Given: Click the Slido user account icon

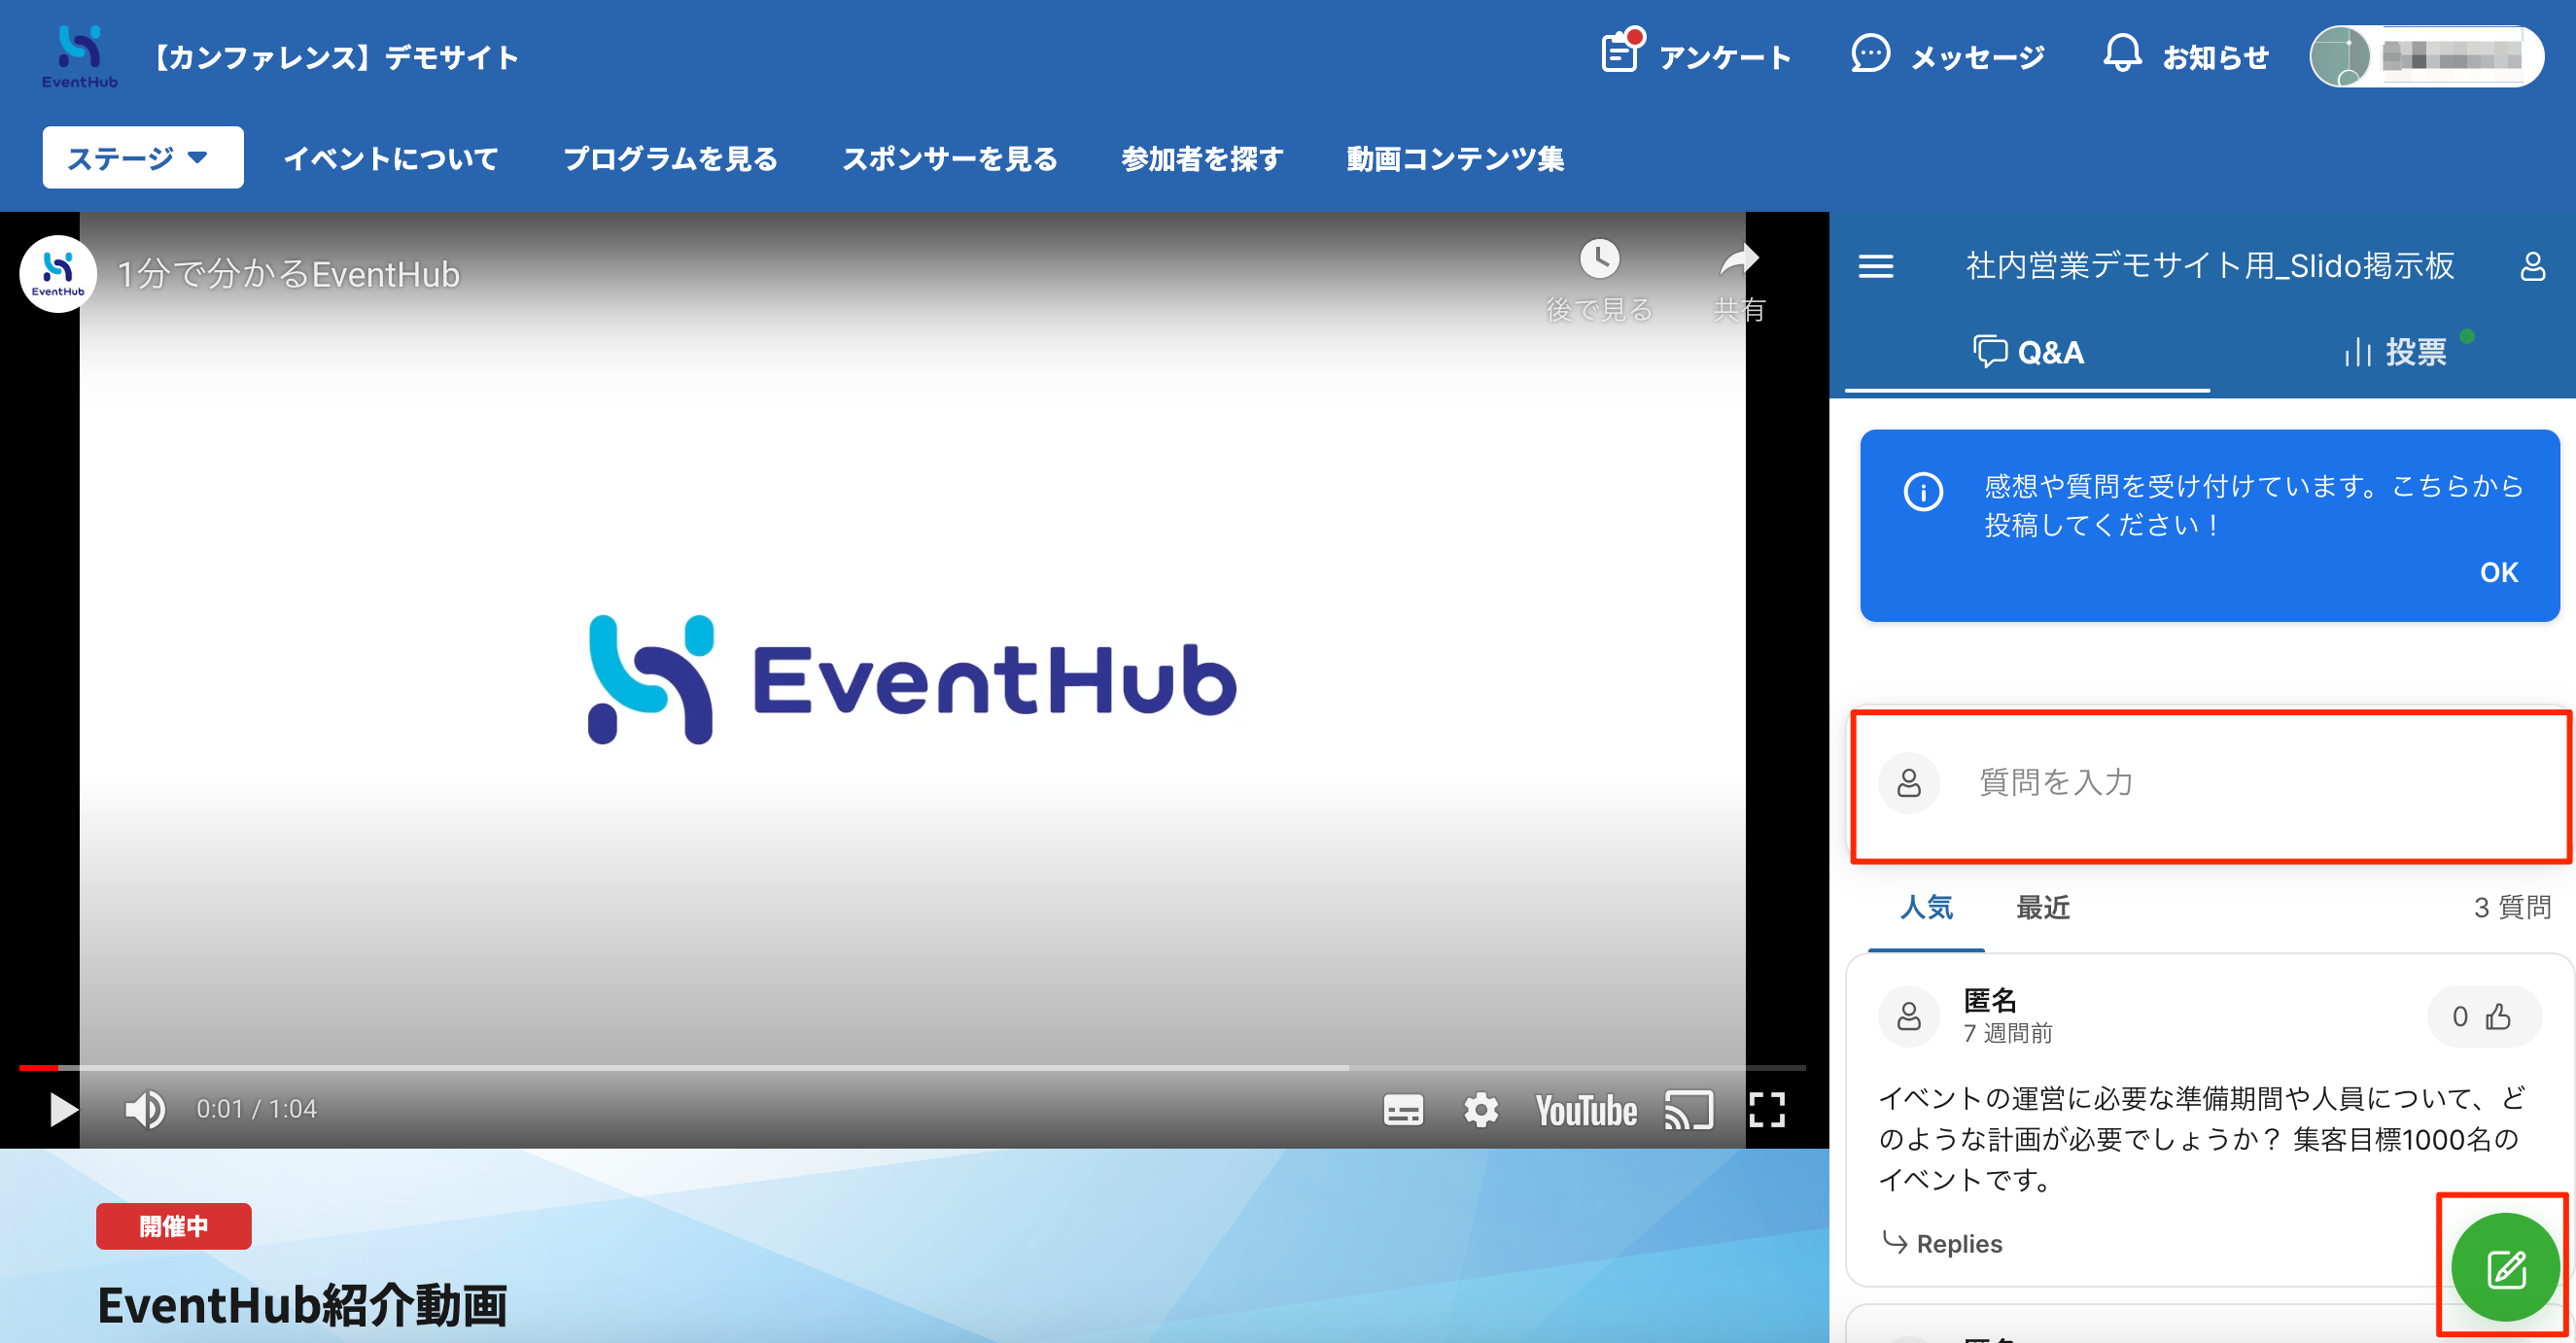Looking at the screenshot, I should pyautogui.click(x=2532, y=266).
